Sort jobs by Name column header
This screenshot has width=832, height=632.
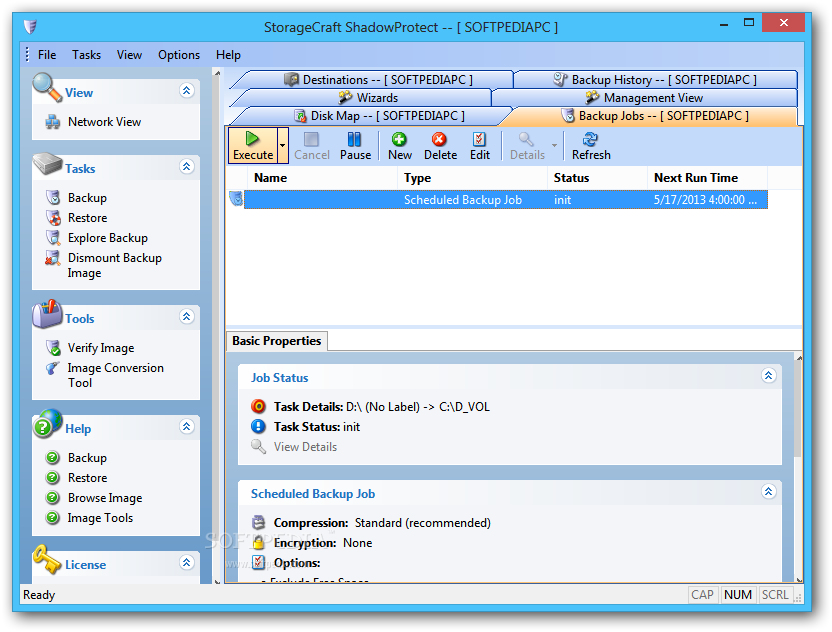point(323,178)
